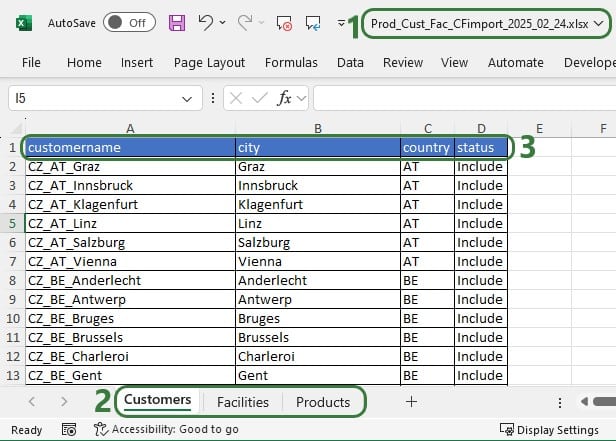
Task: Click Accessibility: Good to go status
Action: pyautogui.click(x=166, y=429)
